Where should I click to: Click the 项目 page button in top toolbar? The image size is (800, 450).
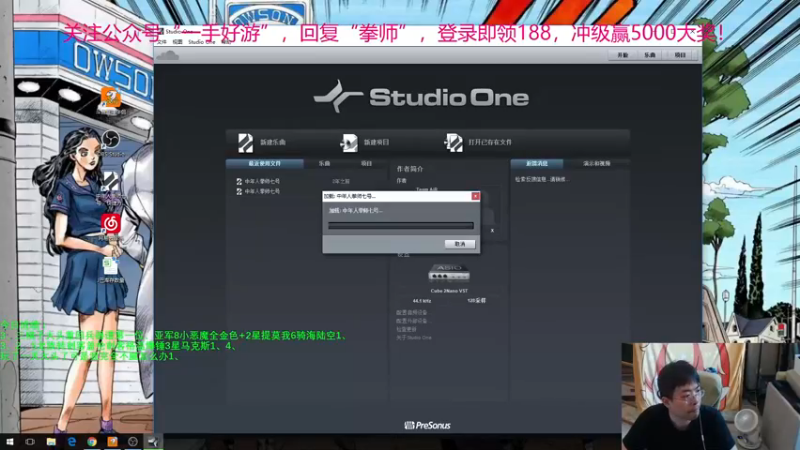(x=680, y=55)
